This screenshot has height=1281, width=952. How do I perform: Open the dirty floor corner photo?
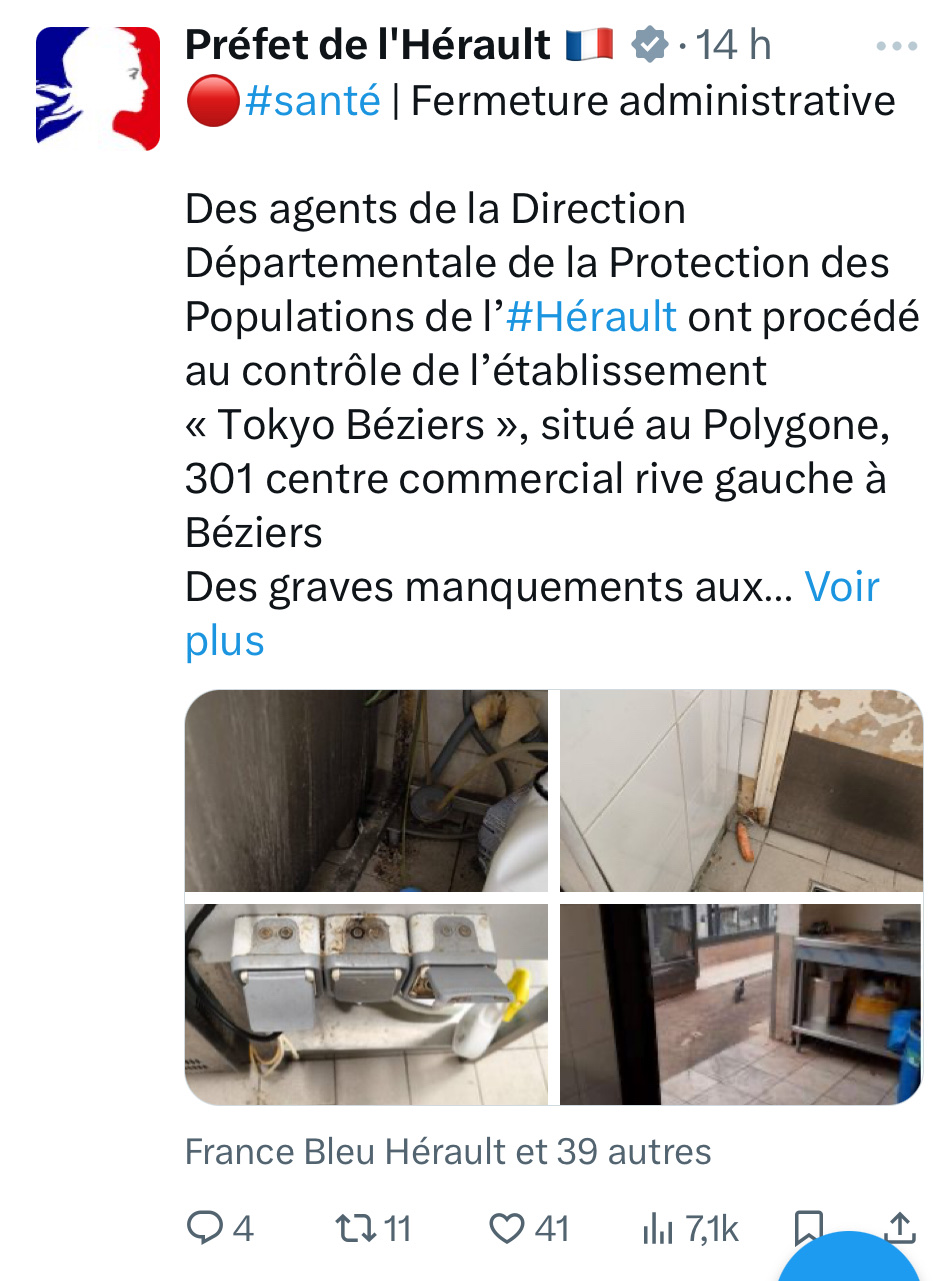(x=366, y=790)
